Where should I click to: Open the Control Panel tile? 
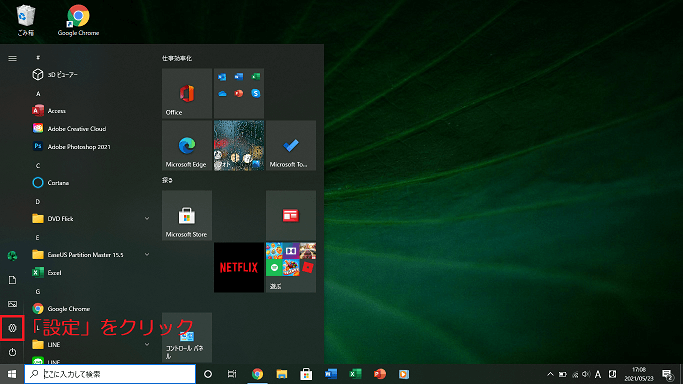tap(187, 337)
